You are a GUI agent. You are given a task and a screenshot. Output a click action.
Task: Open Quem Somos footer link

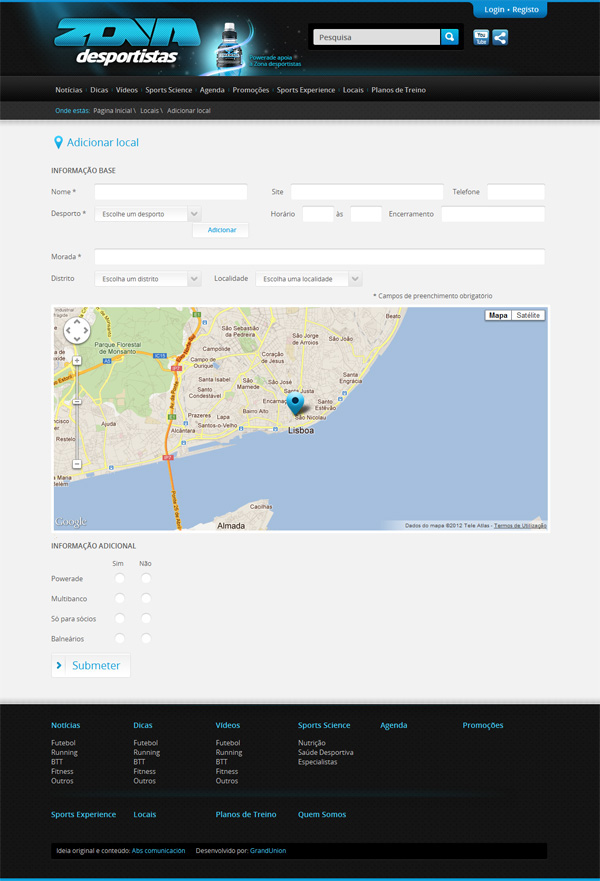pos(322,814)
